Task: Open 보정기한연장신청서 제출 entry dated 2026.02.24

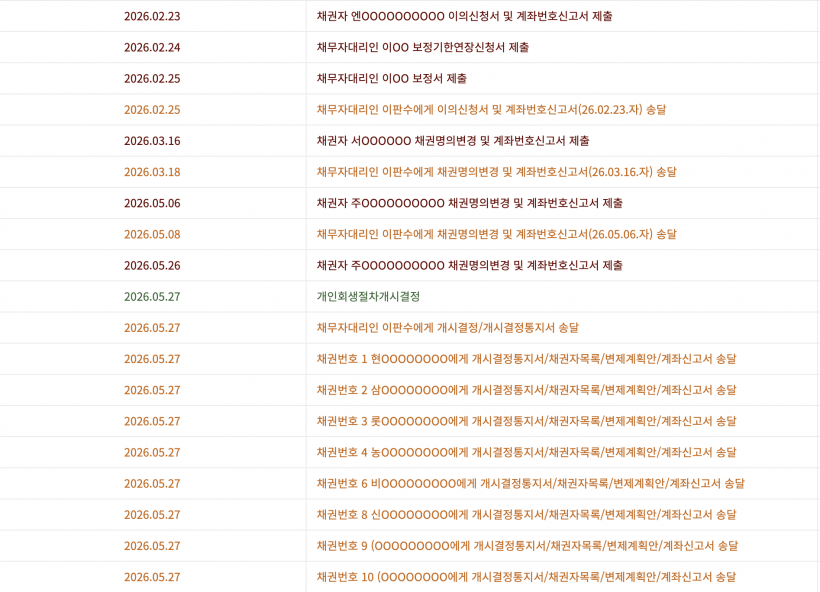Action: pos(423,48)
